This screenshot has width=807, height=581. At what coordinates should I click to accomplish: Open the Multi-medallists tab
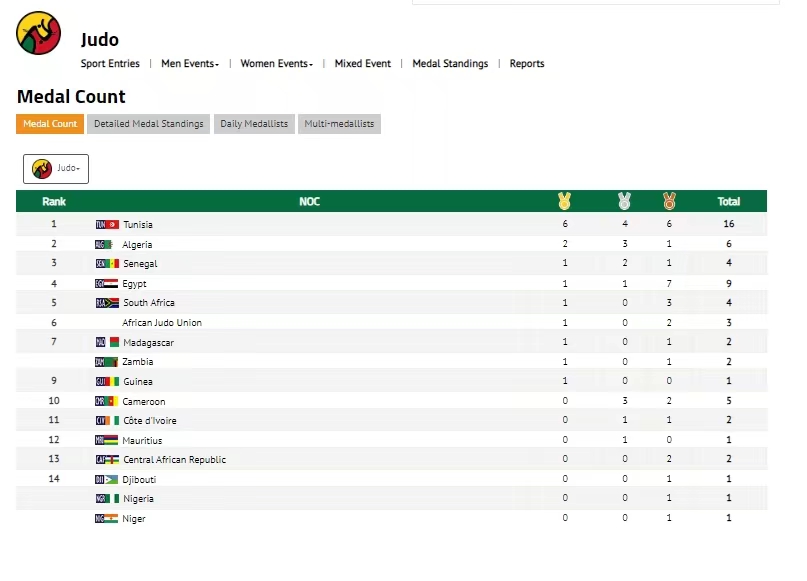click(339, 124)
